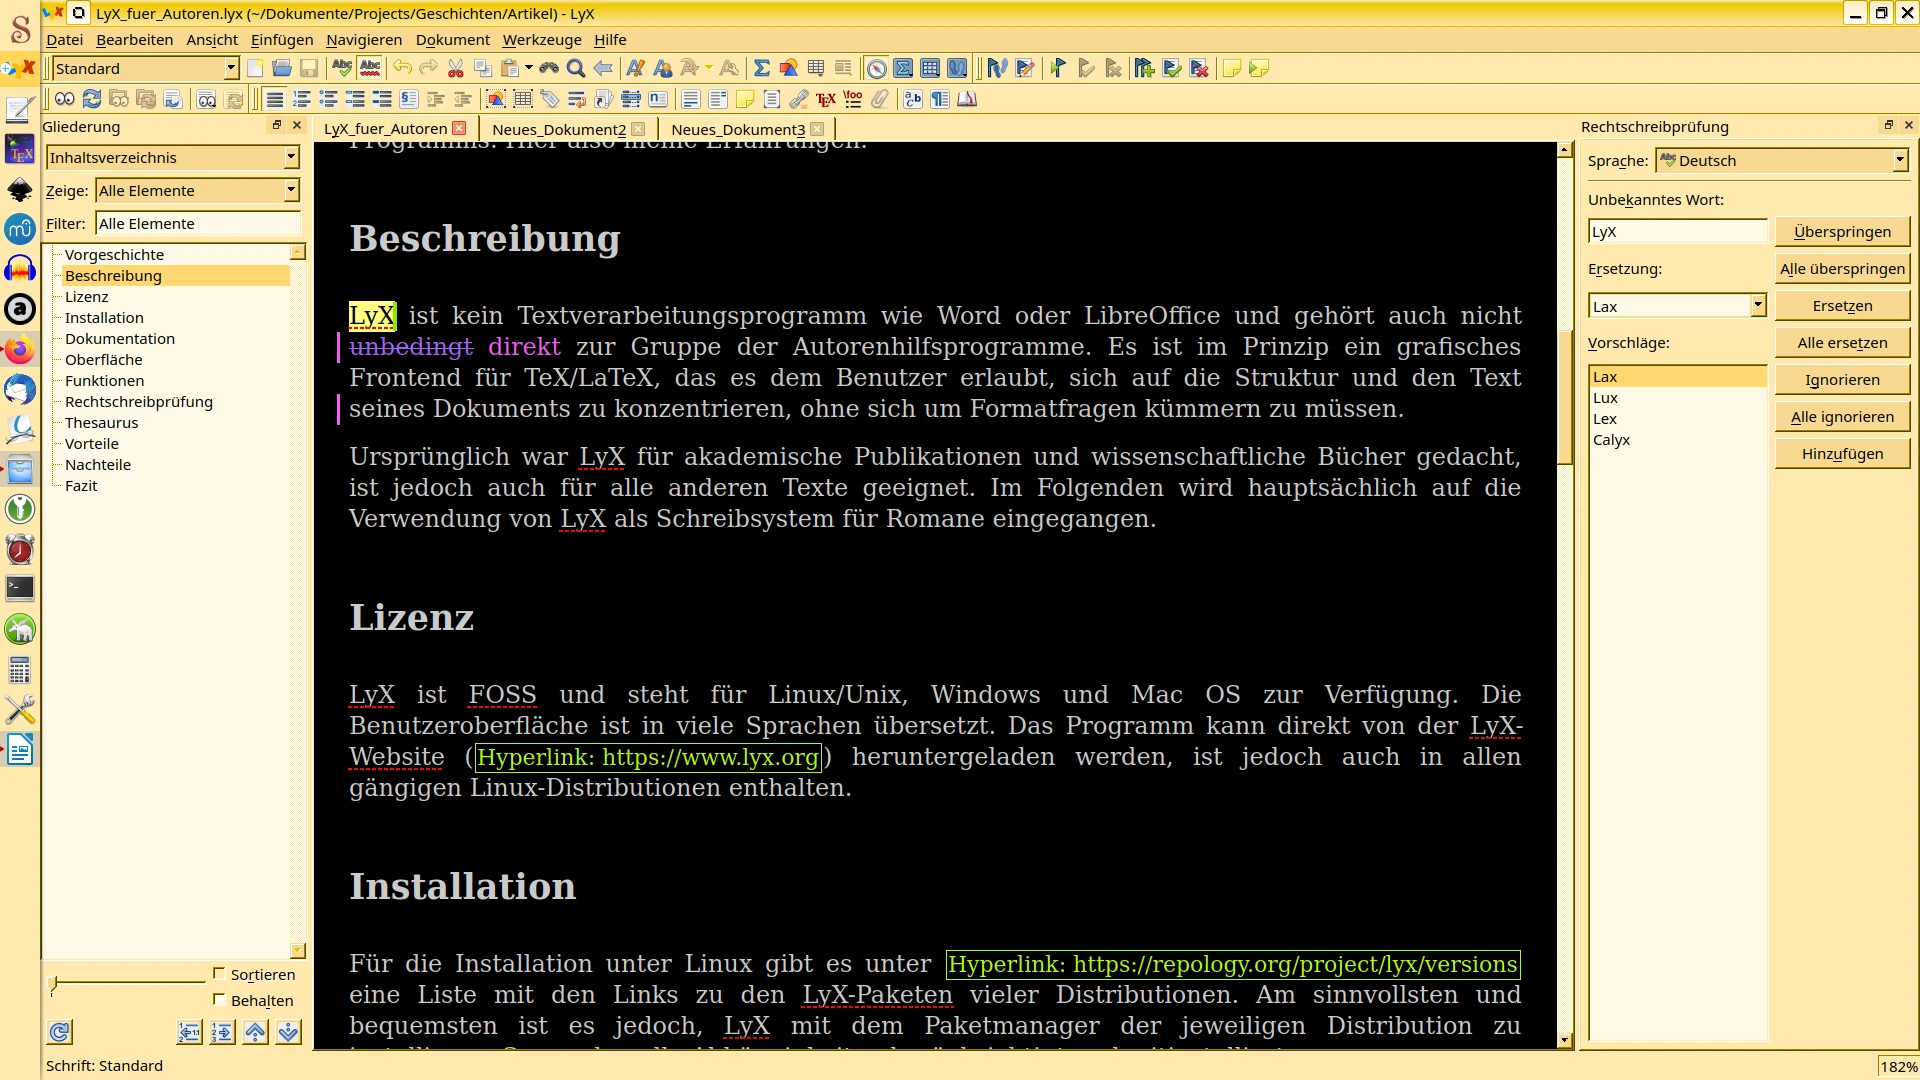This screenshot has height=1080, width=1920.
Task: Refresh the outline panel
Action: [60, 1032]
